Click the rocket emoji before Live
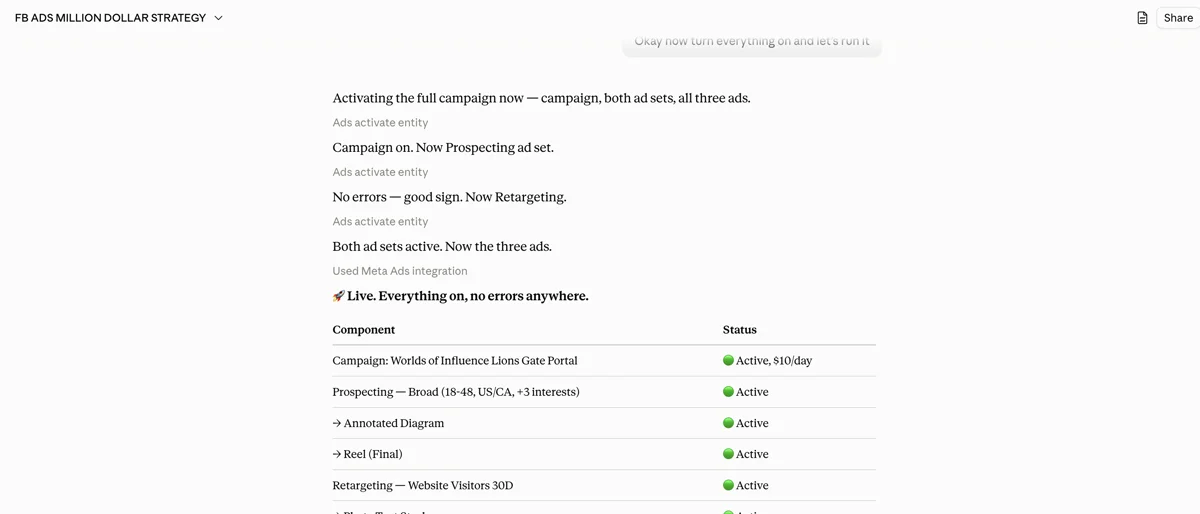 click(x=339, y=296)
